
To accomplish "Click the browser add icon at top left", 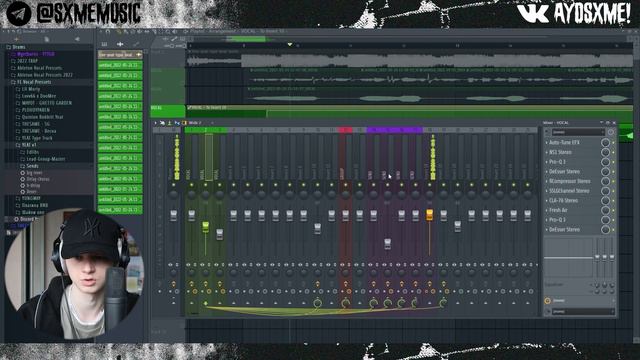I will pyautogui.click(x=16, y=39).
